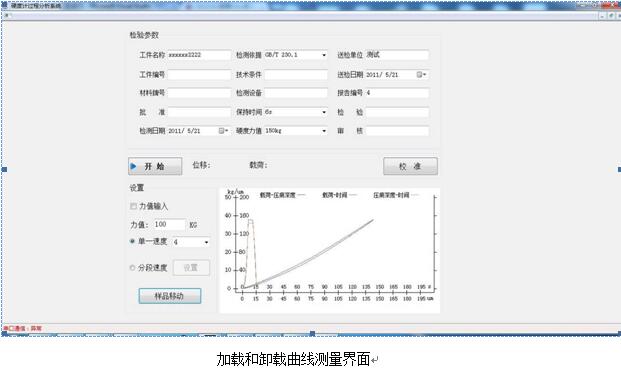This screenshot has height=372, width=621.
Task: Click the blue play arrow icon on 开始
Action: 134,166
